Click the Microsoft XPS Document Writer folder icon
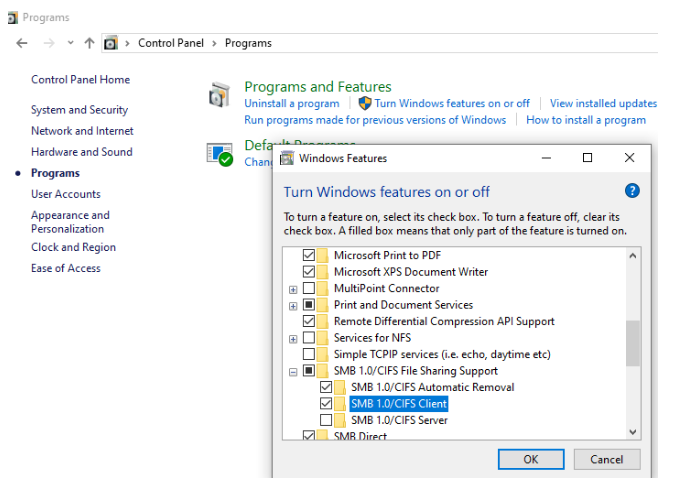 (322, 272)
